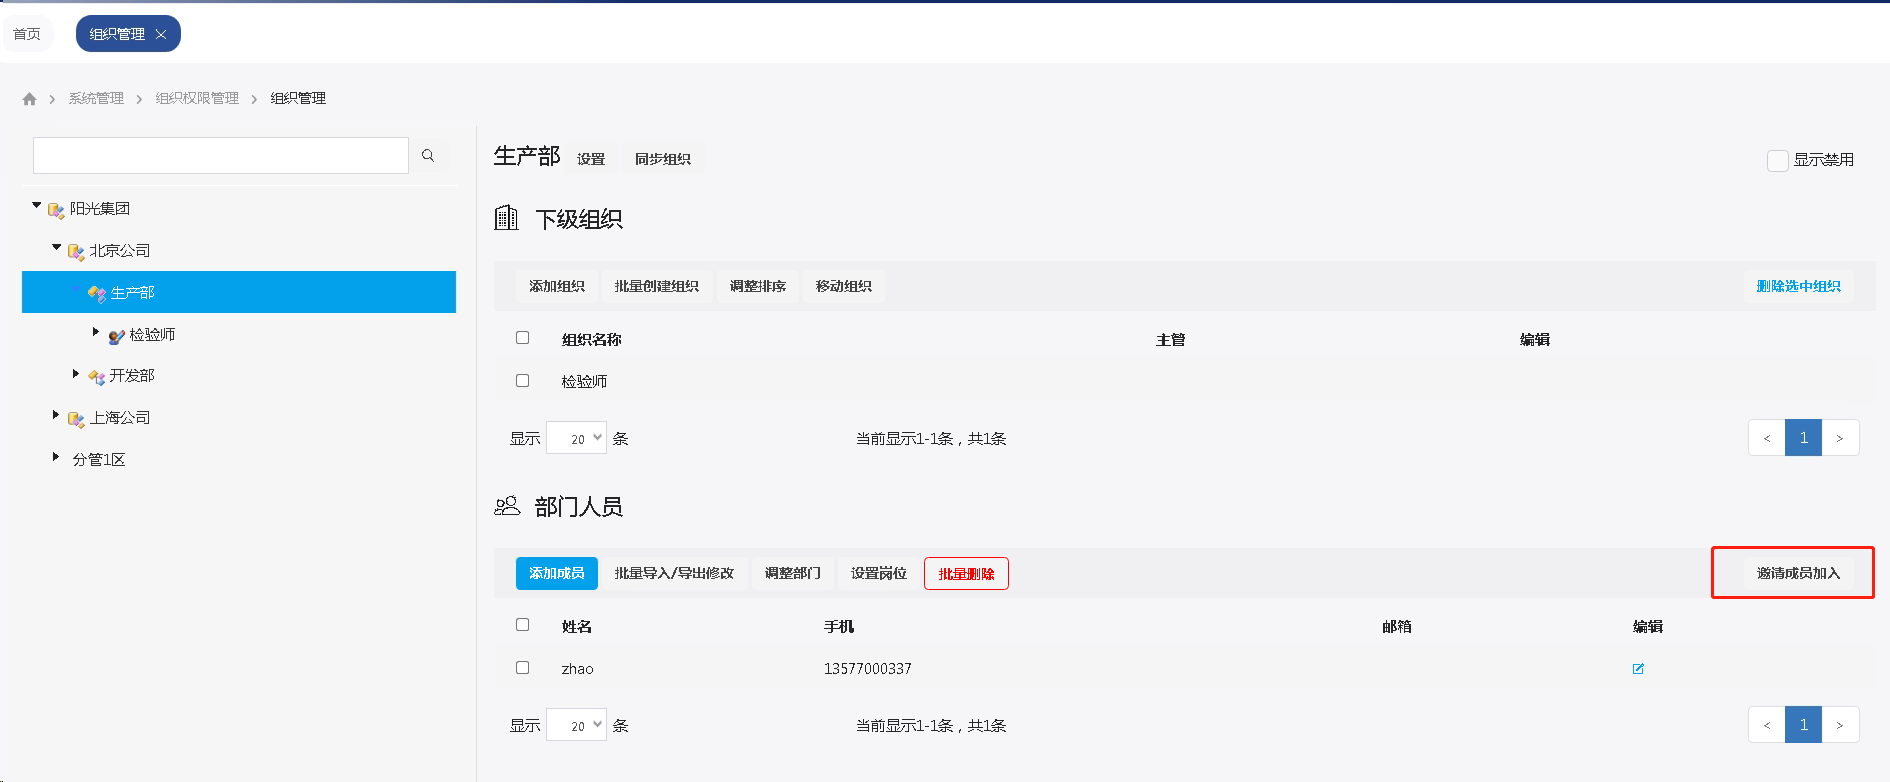Click the 批量创建组织 button
This screenshot has width=1890, height=782.
point(657,286)
